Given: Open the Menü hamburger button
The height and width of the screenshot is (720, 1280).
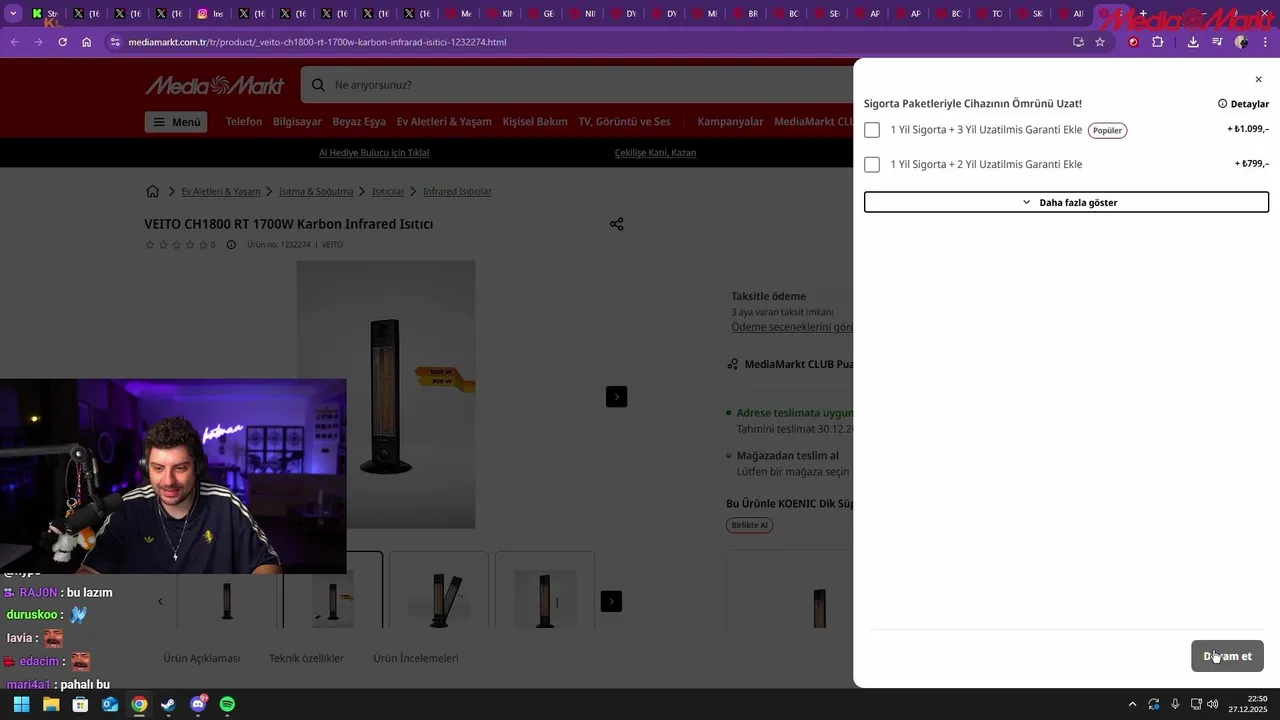Looking at the screenshot, I should click(x=176, y=122).
